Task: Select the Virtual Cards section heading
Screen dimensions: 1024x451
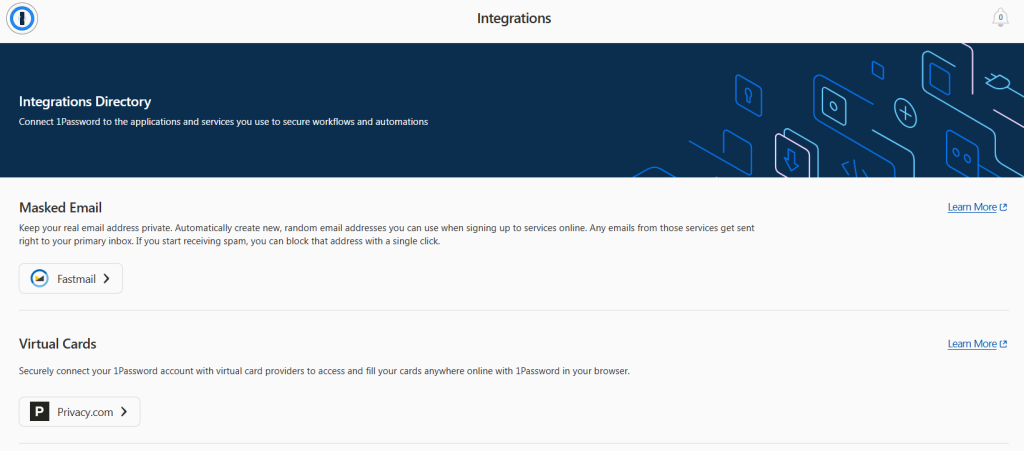Action: pyautogui.click(x=58, y=343)
